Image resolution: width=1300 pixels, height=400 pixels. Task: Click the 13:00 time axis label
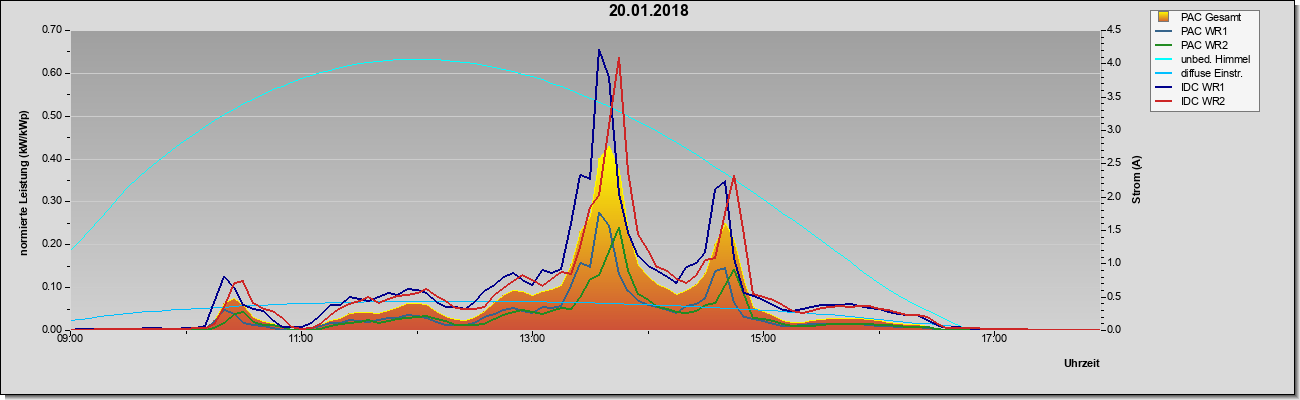click(x=532, y=340)
